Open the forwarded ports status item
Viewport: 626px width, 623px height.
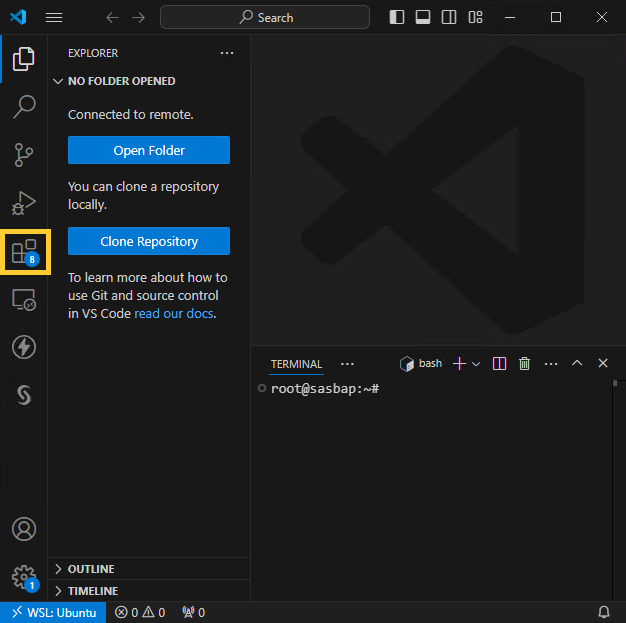point(193,612)
